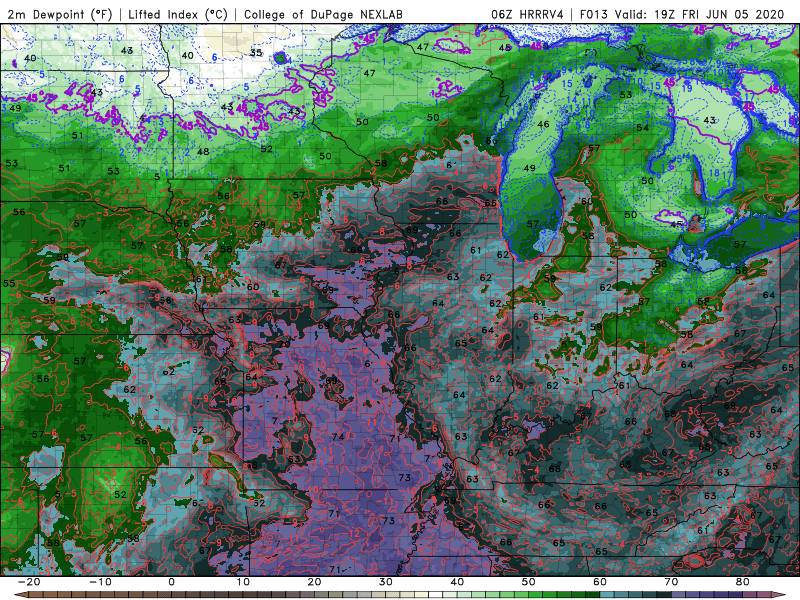Click the 20 label on the color scale
800x600 pixels.
[x=314, y=582]
